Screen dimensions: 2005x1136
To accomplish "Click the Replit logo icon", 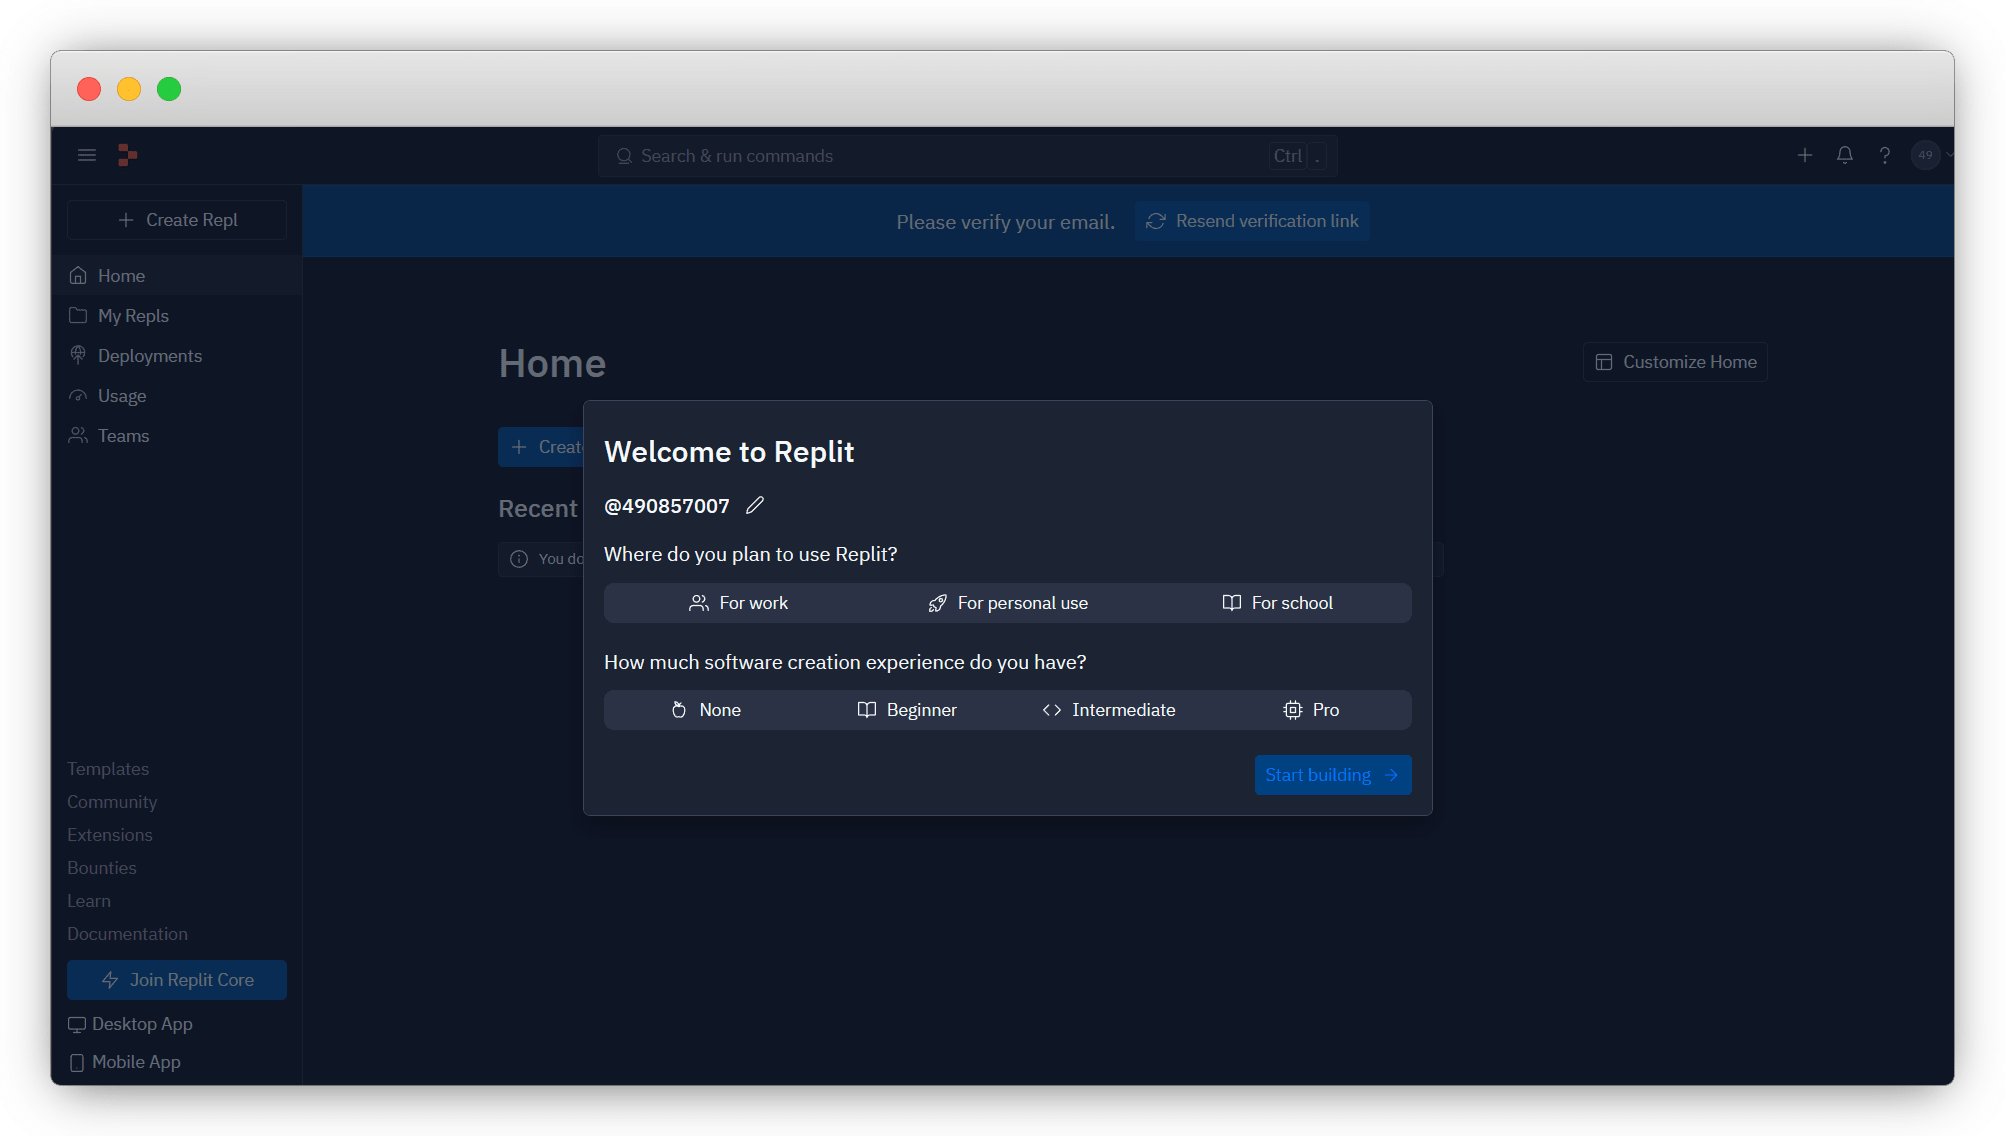I will pos(127,155).
